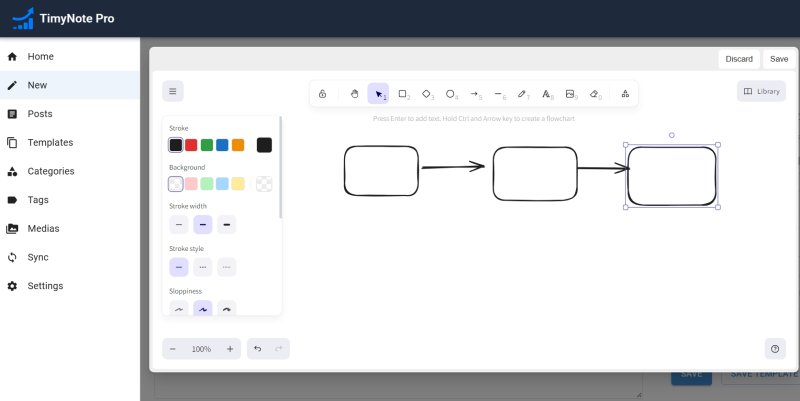This screenshot has width=800, height=401.
Task: Select the Hand pan tool
Action: pyautogui.click(x=354, y=94)
